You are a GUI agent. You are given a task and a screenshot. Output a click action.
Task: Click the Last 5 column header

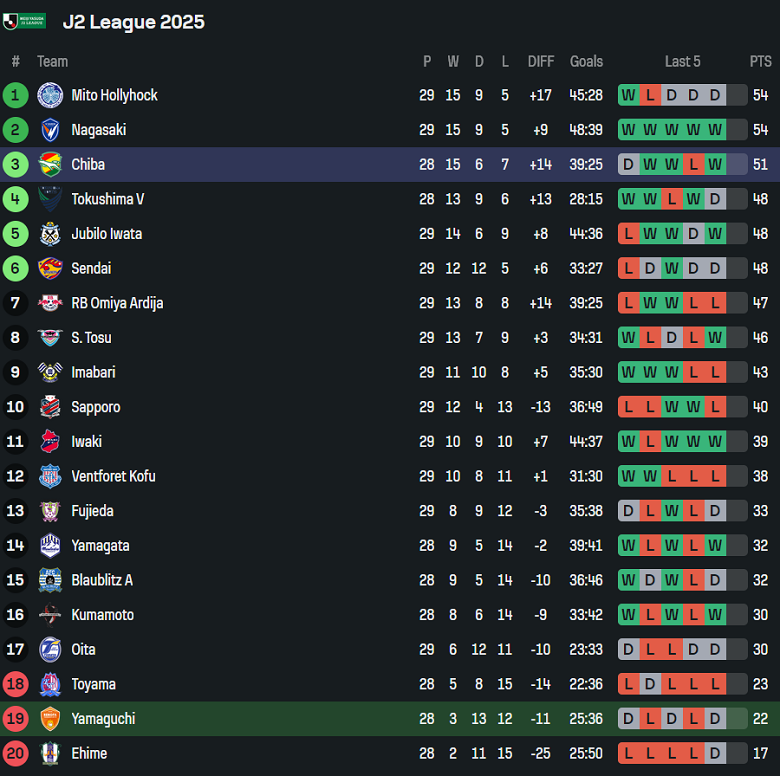(683, 61)
